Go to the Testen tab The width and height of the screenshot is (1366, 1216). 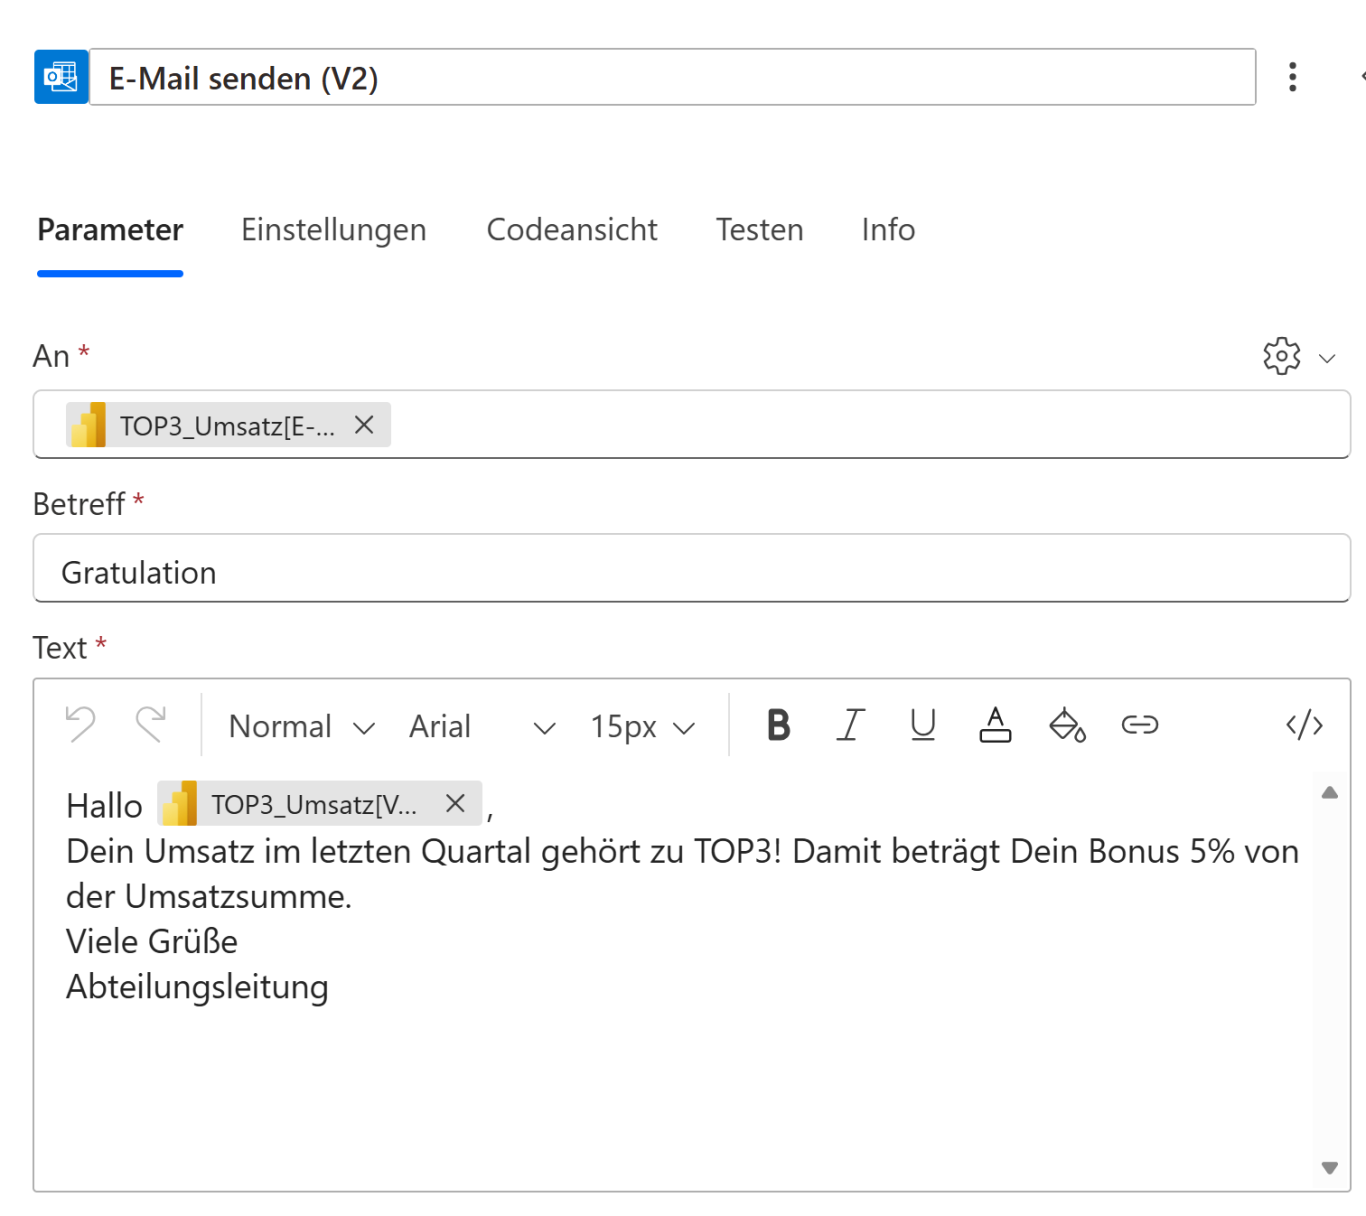(759, 230)
